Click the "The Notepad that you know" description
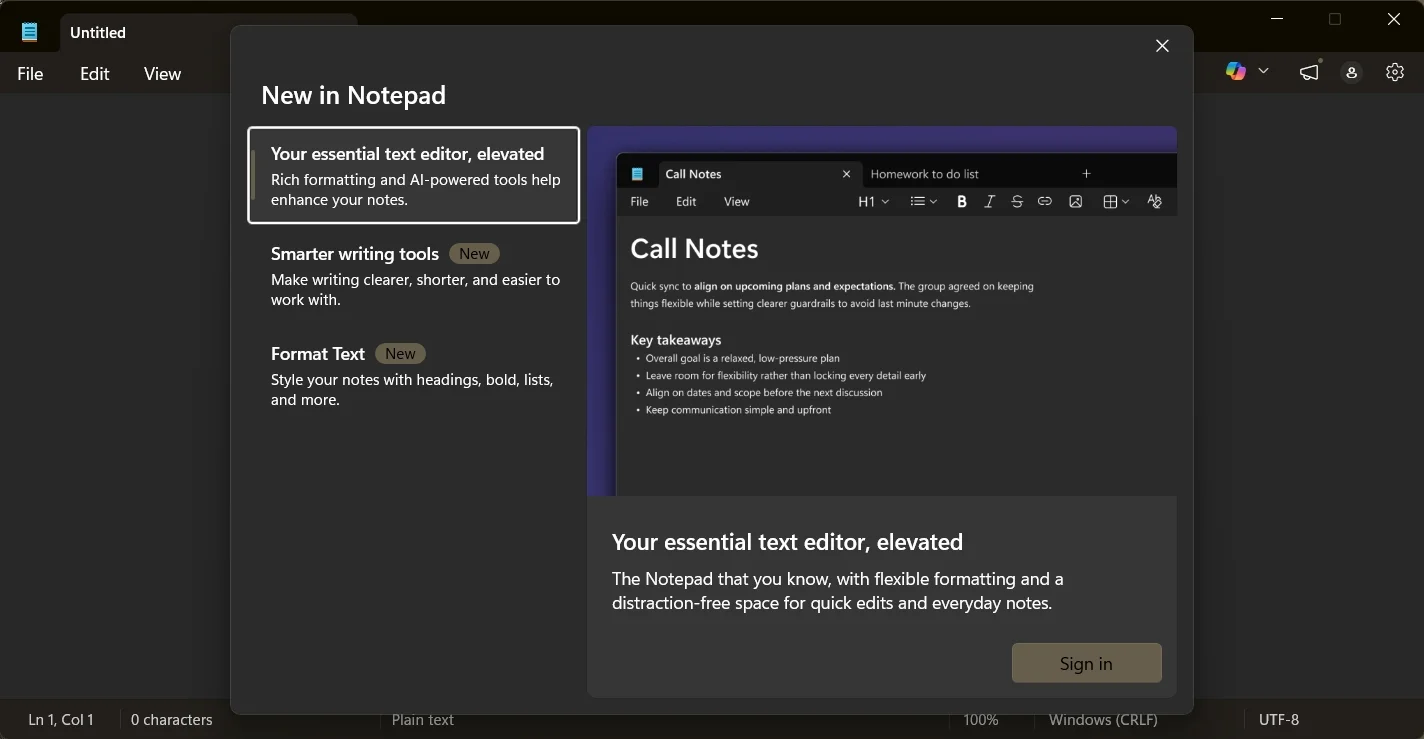This screenshot has height=739, width=1424. (838, 591)
